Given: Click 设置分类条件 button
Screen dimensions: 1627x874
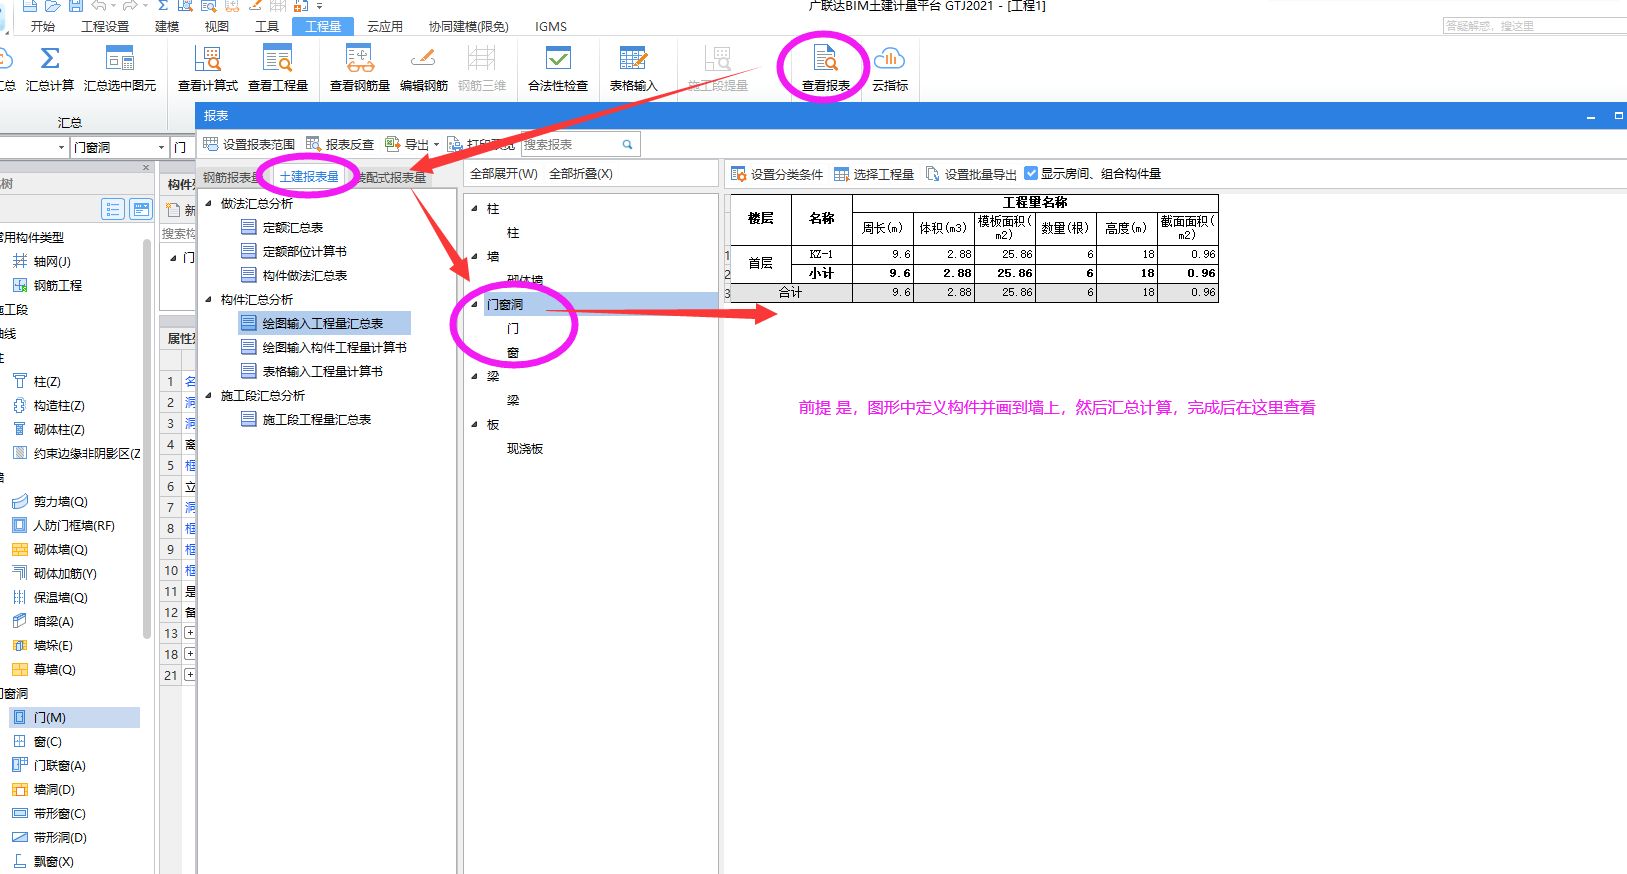Looking at the screenshot, I should tap(777, 174).
